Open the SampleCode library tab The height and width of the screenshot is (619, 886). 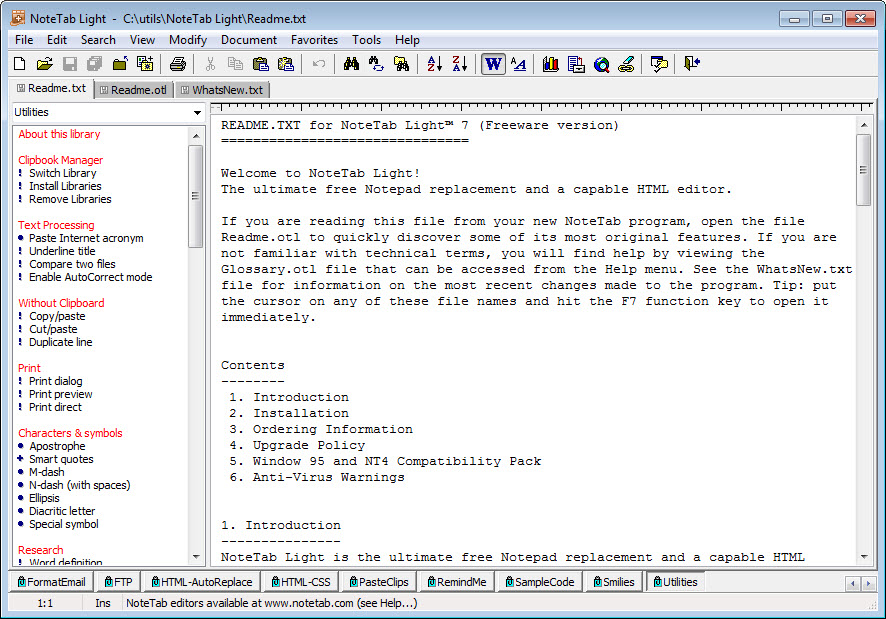tap(540, 582)
